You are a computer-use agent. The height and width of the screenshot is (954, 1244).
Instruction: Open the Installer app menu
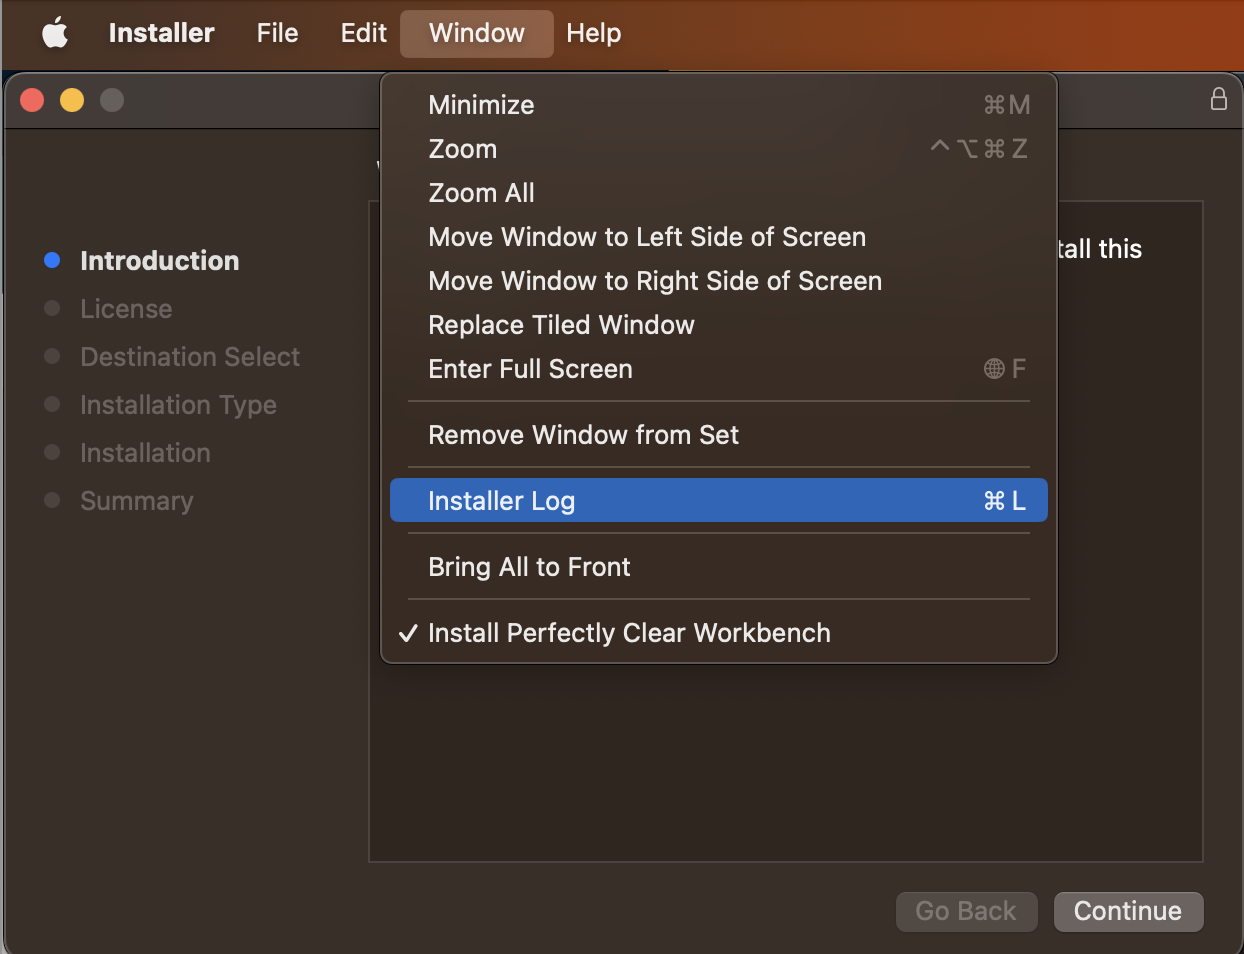click(x=161, y=33)
